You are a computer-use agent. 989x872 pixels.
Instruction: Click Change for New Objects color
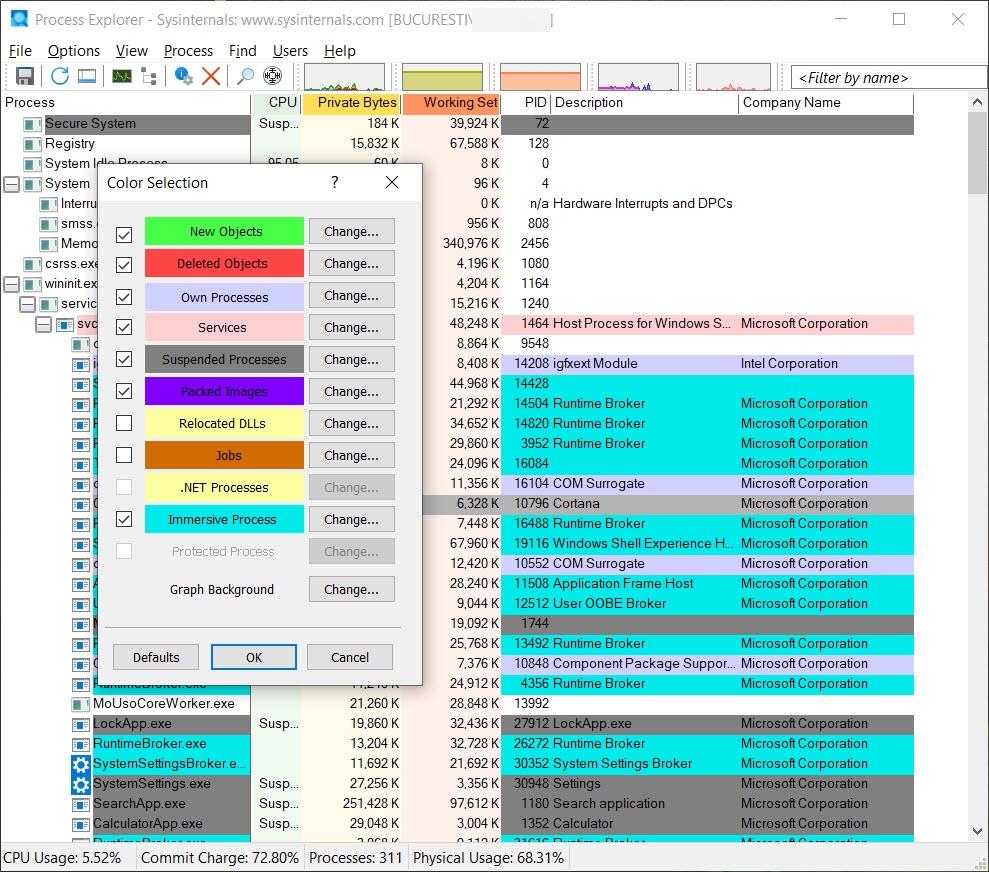[x=351, y=231]
